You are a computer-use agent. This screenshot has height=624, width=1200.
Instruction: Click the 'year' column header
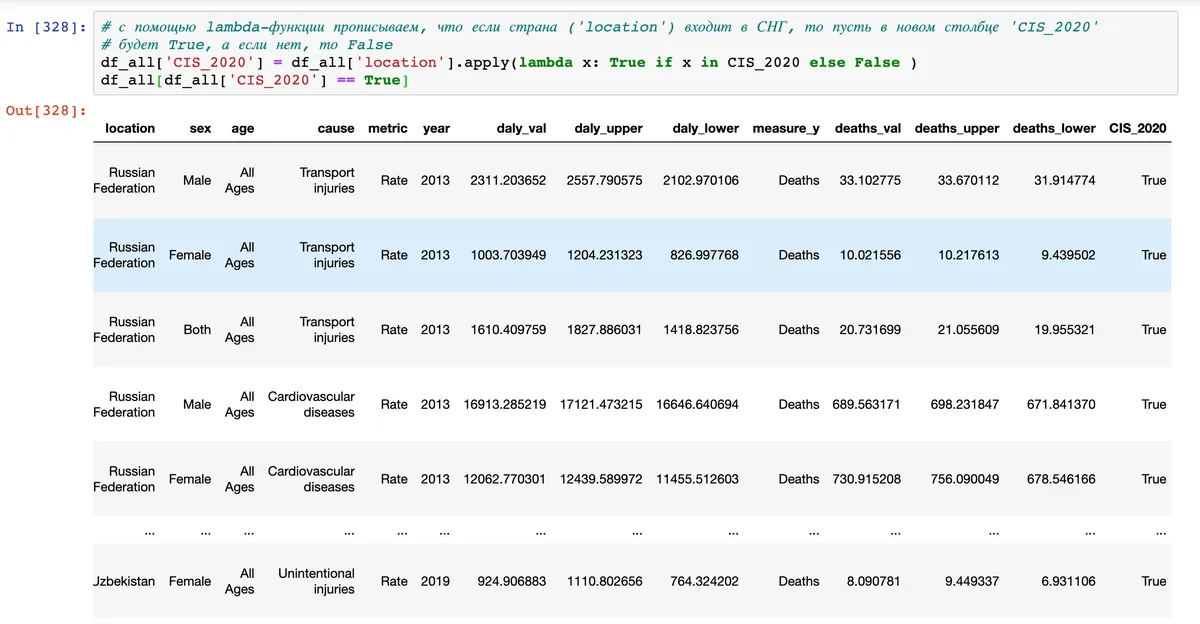[x=436, y=128]
